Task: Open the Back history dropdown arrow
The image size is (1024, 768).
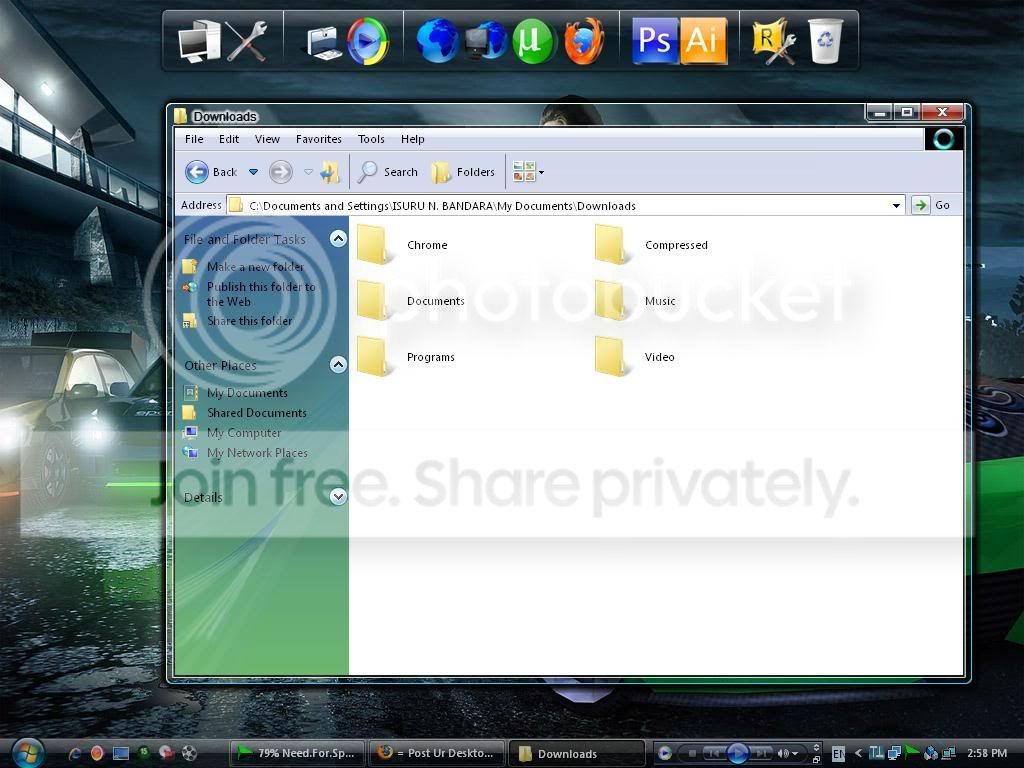Action: [253, 172]
